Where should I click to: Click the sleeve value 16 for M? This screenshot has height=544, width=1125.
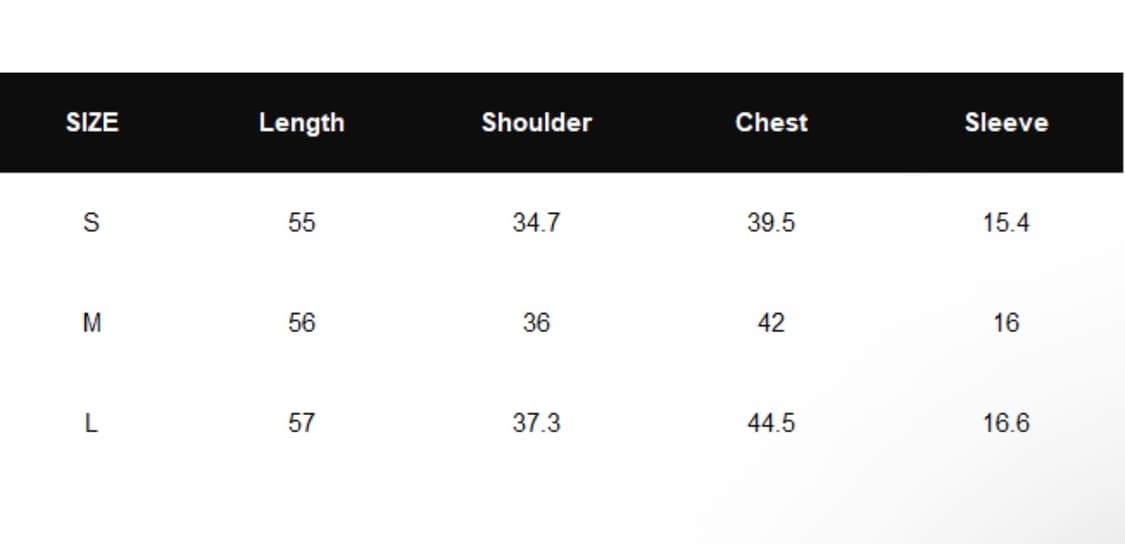[x=1006, y=323]
